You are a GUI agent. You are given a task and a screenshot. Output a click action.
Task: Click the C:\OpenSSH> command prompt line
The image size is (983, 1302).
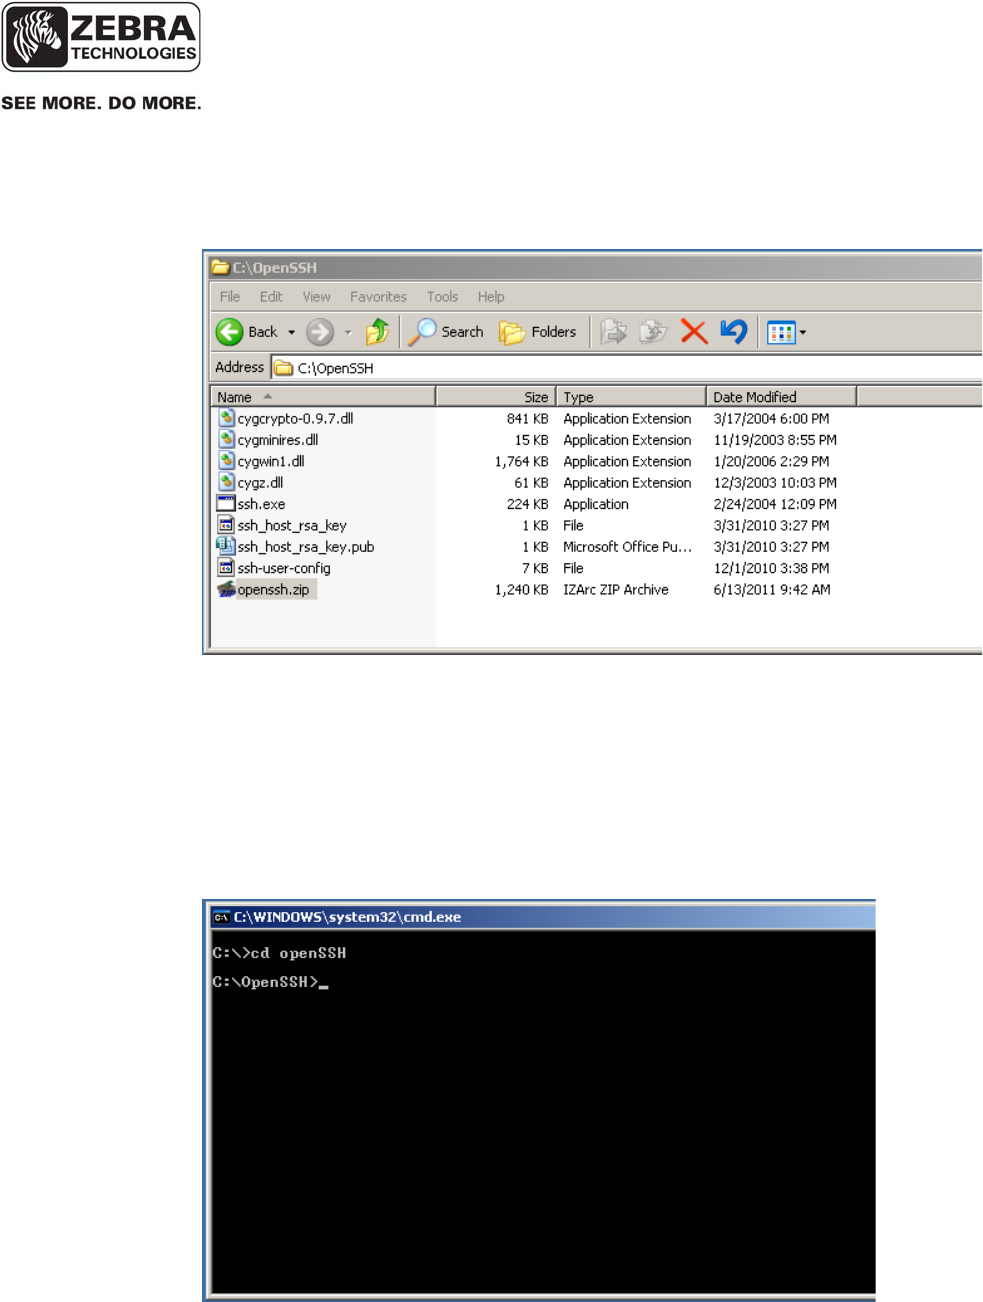[x=269, y=982]
